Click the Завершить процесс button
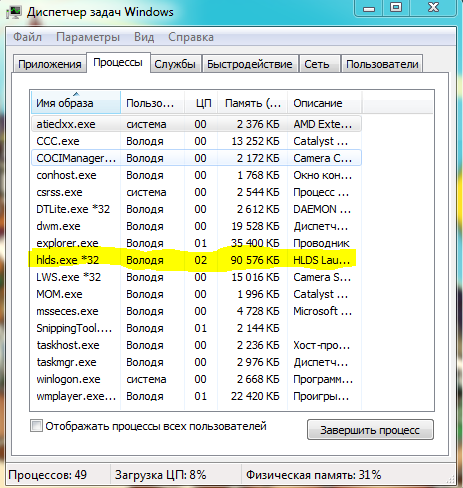463x488 pixels. [370, 430]
